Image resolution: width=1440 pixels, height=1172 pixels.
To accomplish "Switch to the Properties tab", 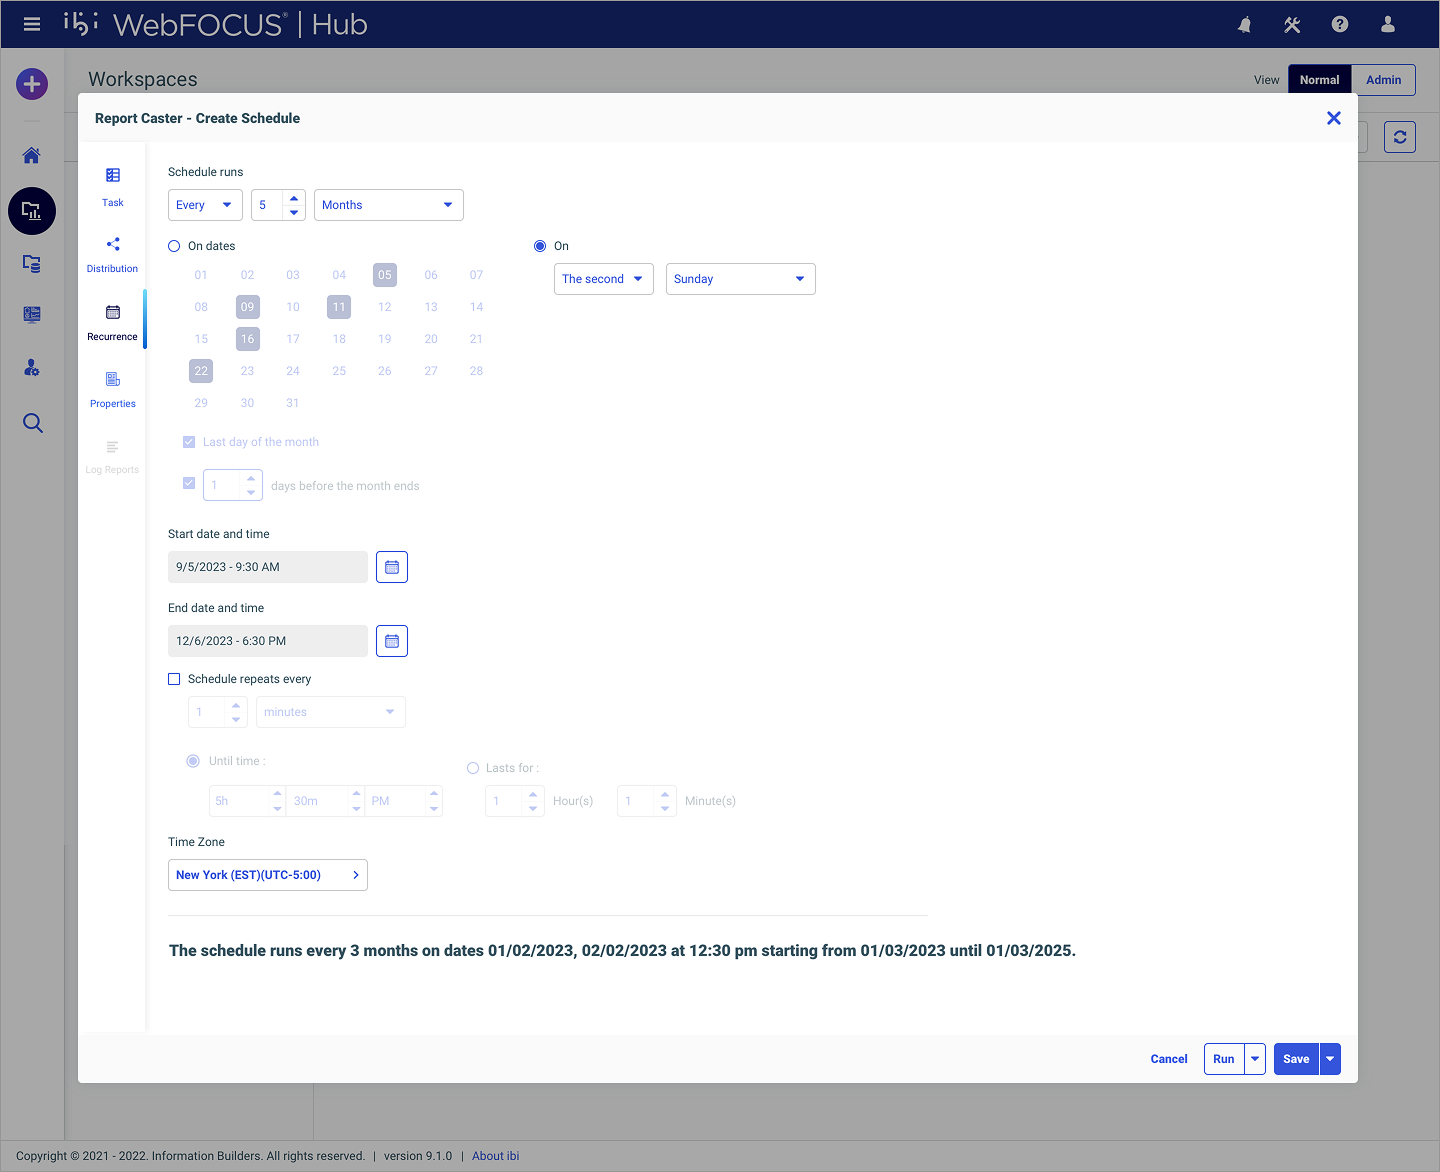I will coord(112,389).
